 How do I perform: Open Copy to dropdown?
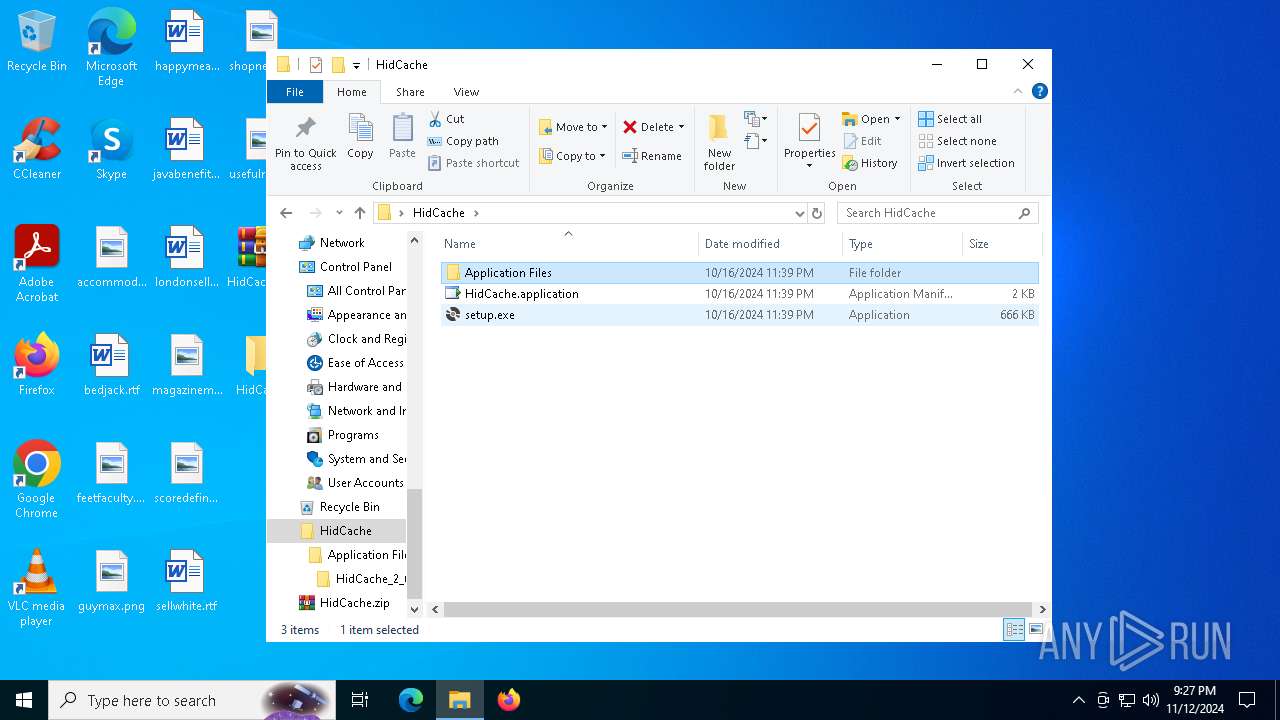[x=573, y=156]
